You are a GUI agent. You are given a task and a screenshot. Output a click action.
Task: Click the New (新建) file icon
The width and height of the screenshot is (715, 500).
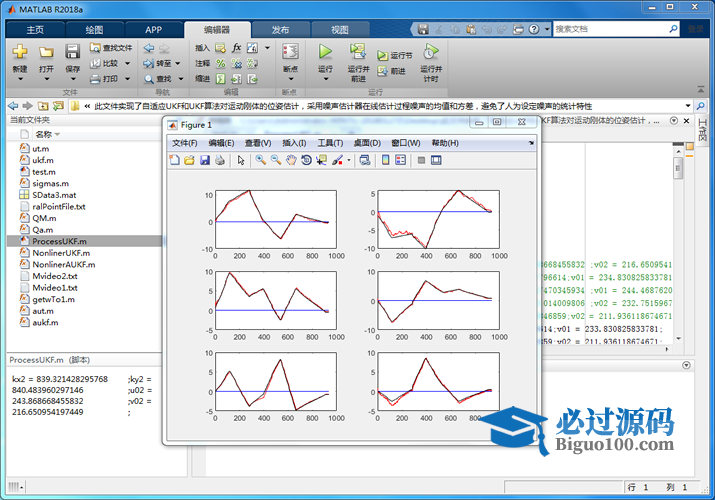click(20, 52)
